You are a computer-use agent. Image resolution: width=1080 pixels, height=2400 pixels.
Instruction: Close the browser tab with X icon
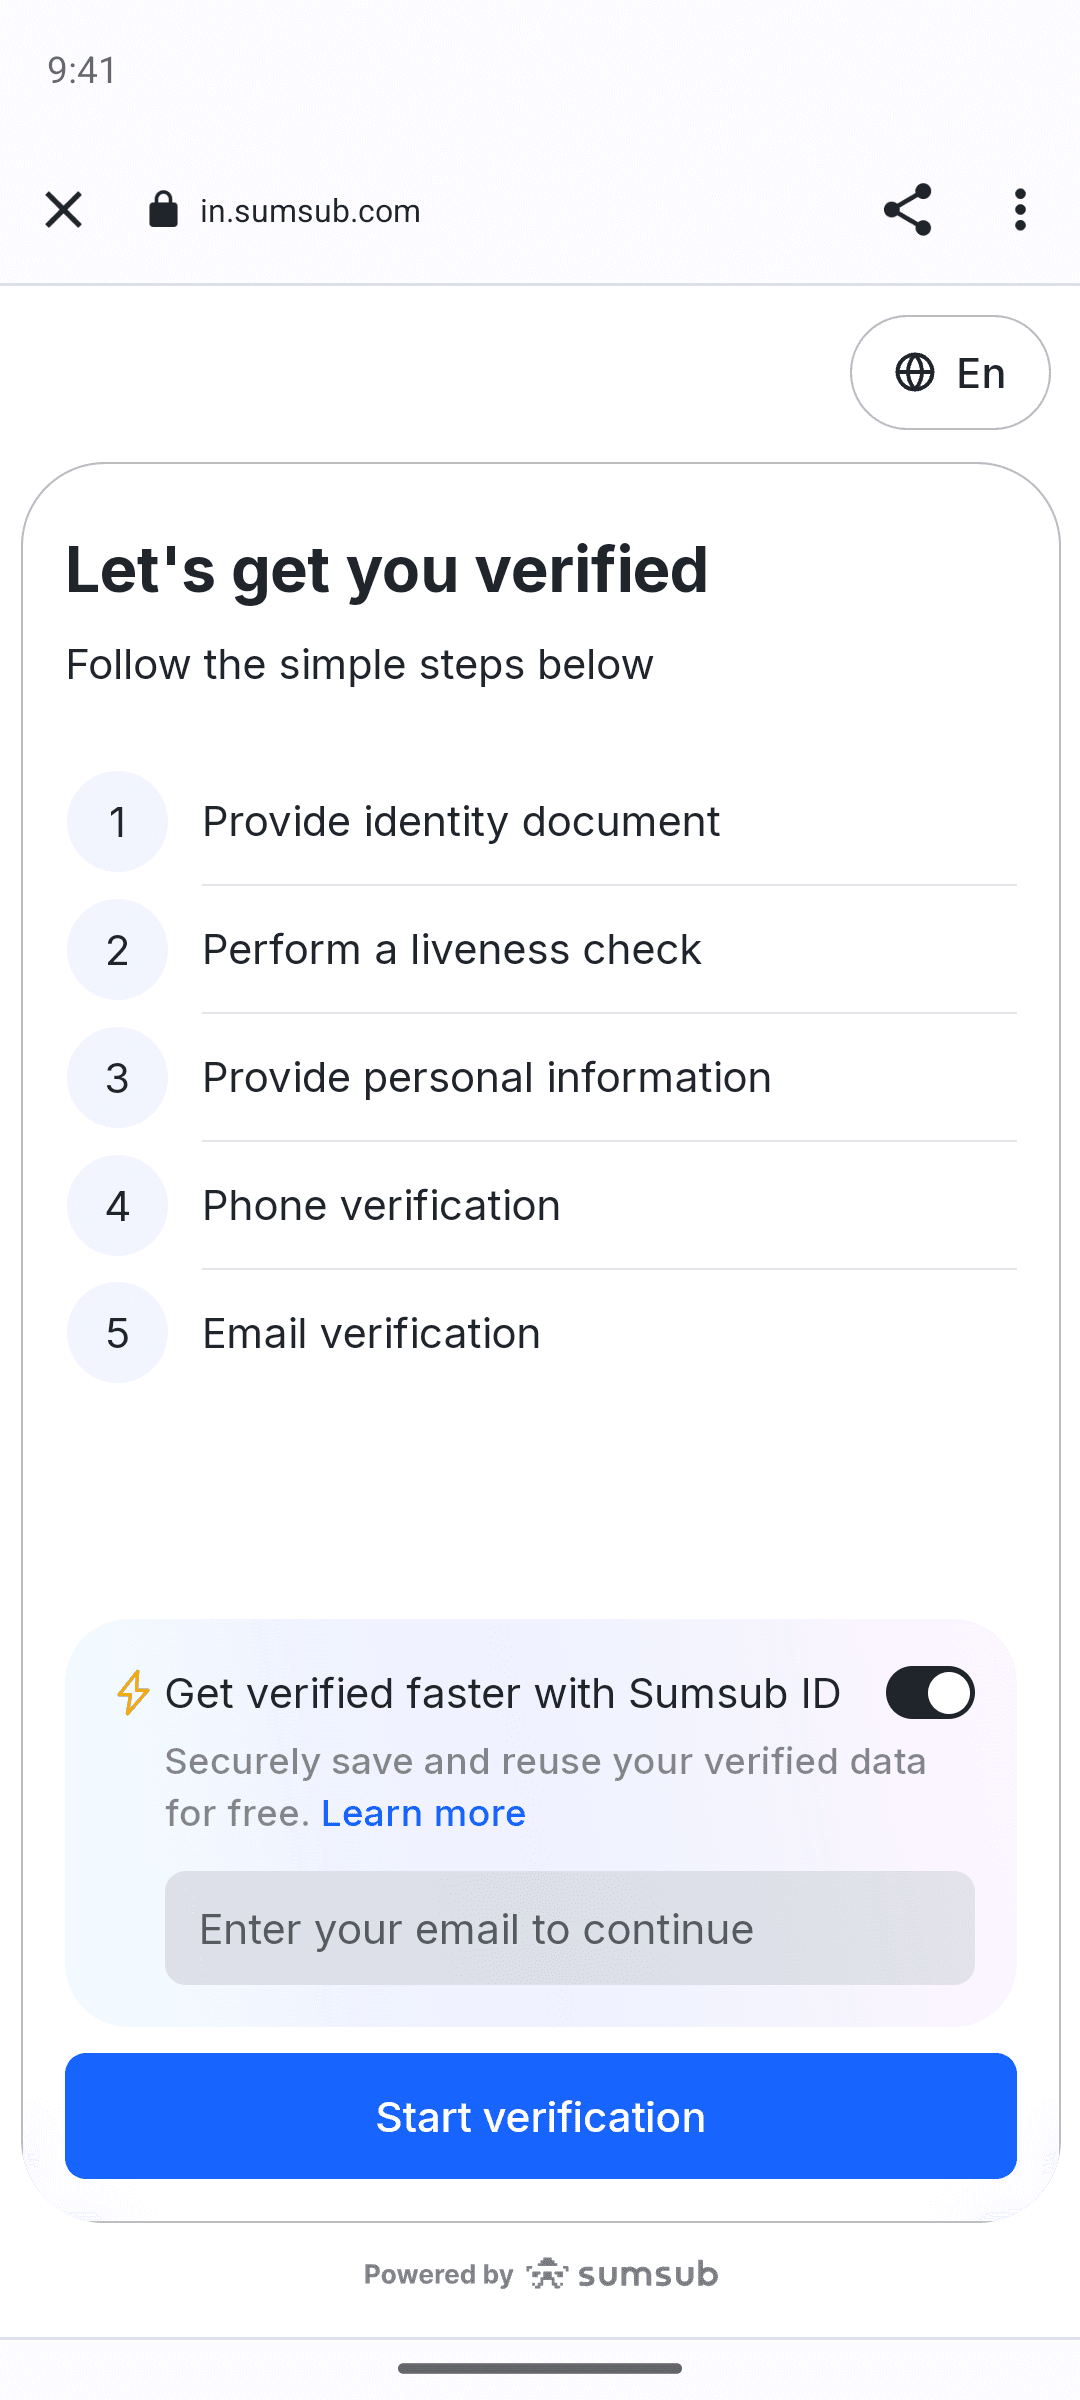(x=64, y=210)
